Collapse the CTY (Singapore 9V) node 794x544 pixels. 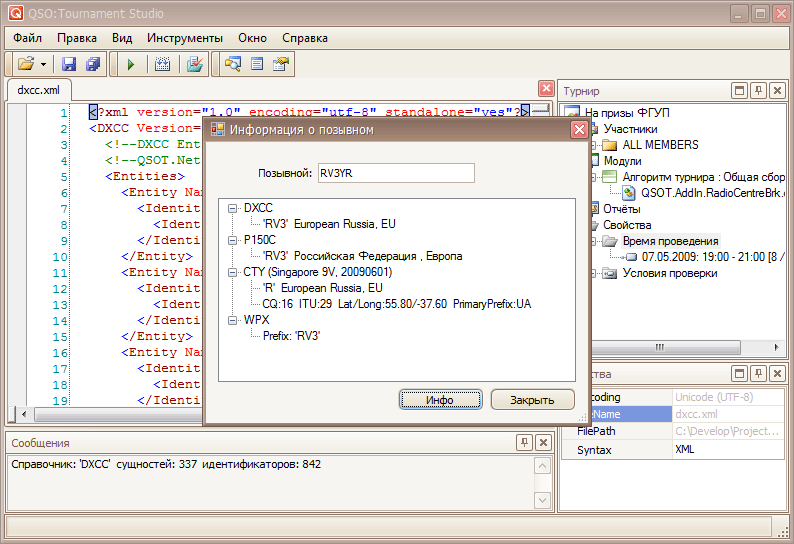click(233, 272)
